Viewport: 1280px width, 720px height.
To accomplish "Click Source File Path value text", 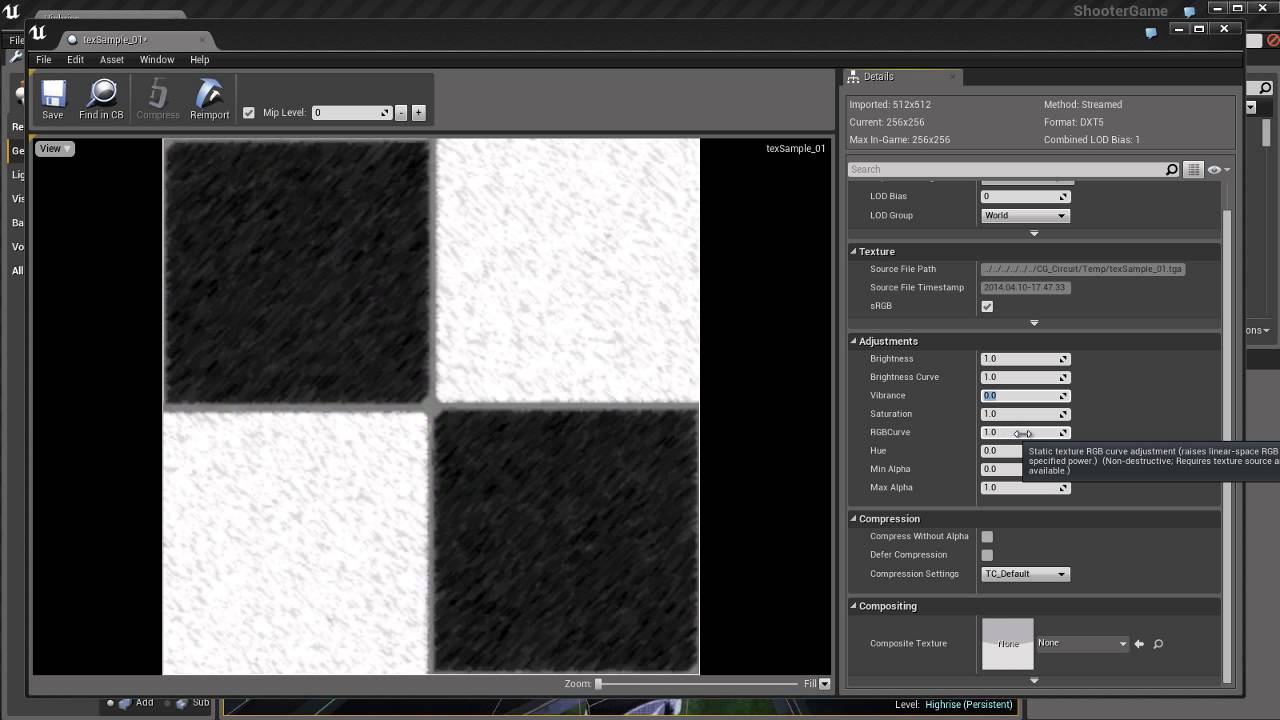I will [x=1083, y=269].
